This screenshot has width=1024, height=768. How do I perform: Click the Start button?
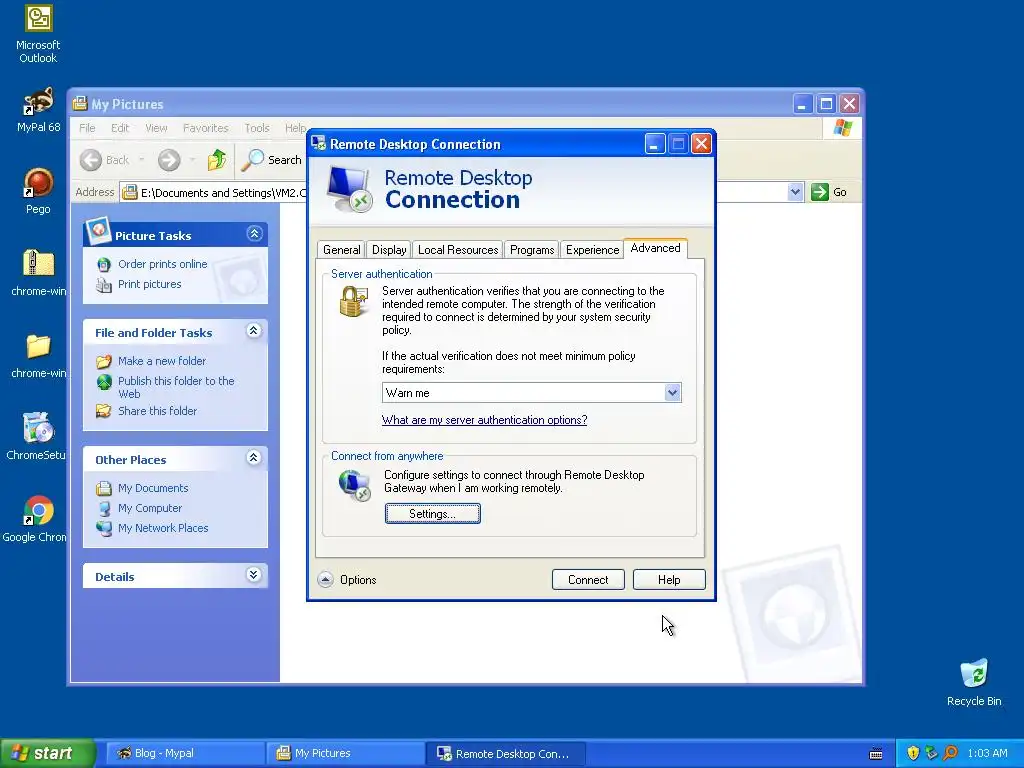(x=47, y=753)
